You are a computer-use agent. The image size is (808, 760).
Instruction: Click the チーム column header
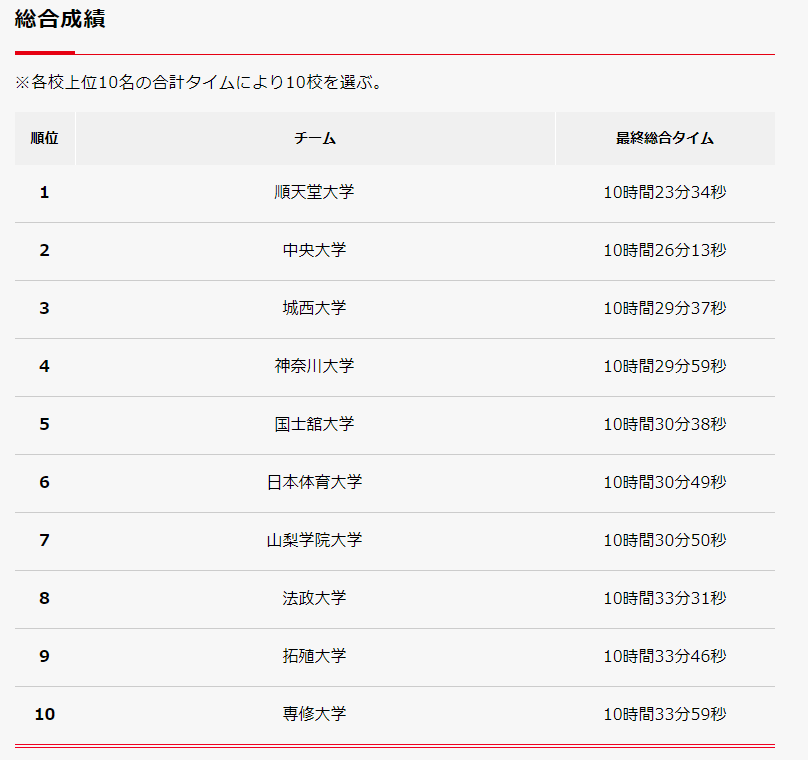[x=315, y=138]
